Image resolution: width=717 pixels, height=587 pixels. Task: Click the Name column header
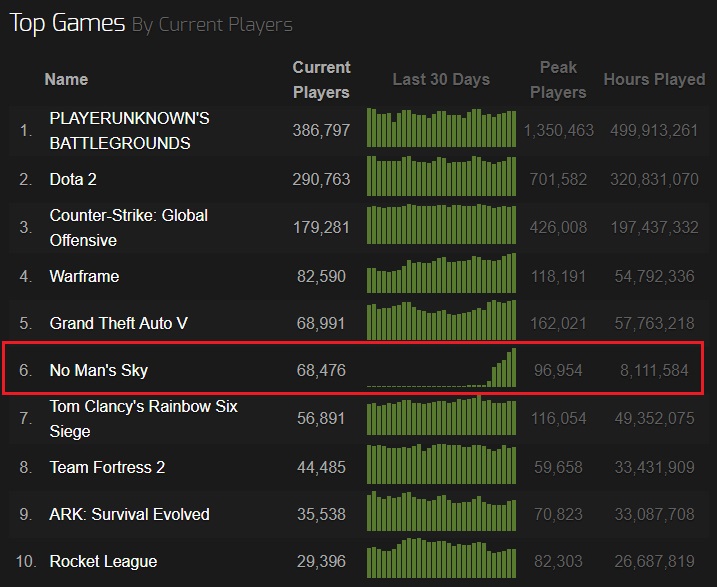pos(66,80)
